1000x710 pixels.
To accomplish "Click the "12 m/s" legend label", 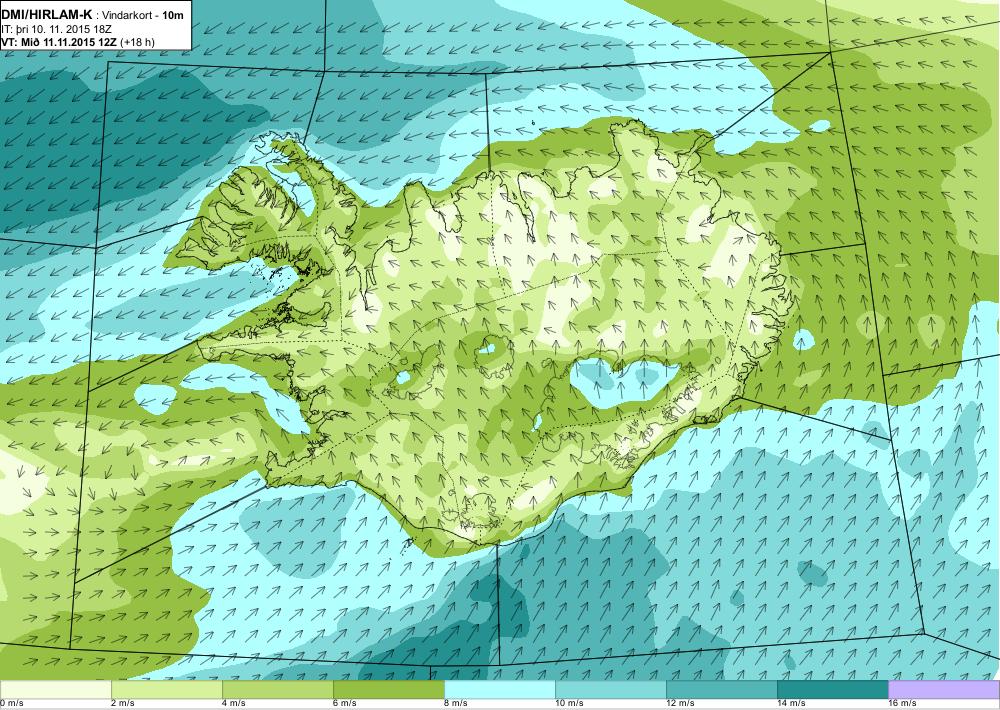I will (680, 704).
